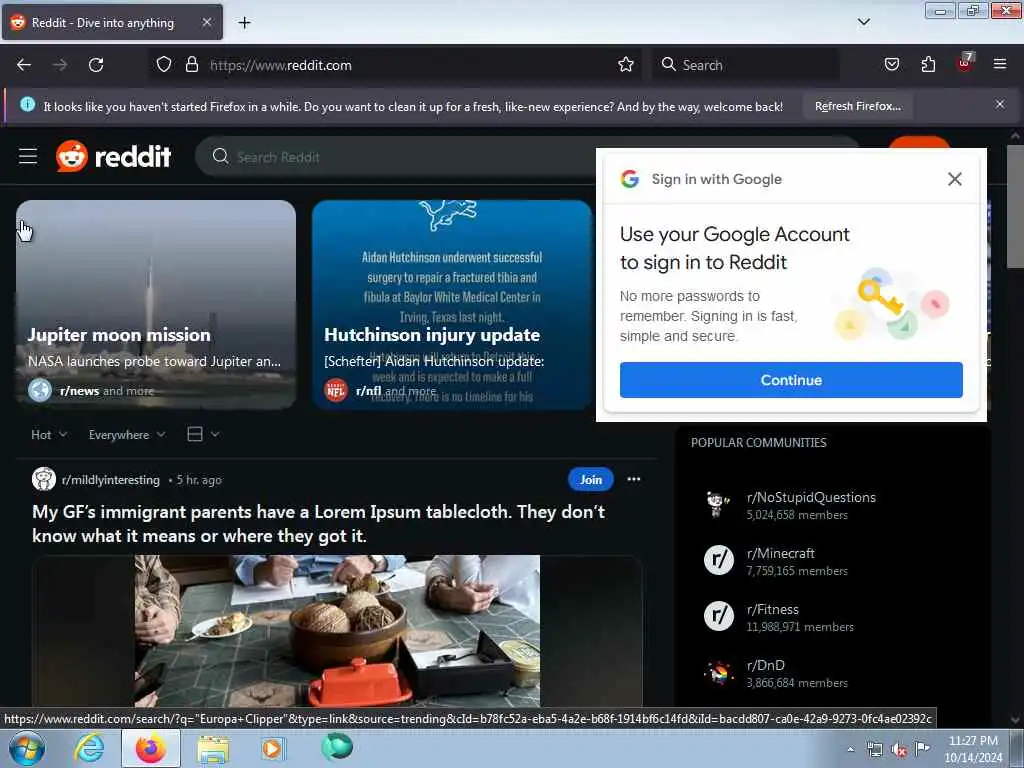
Task: Close the Sign in with Google popup
Action: 954,179
